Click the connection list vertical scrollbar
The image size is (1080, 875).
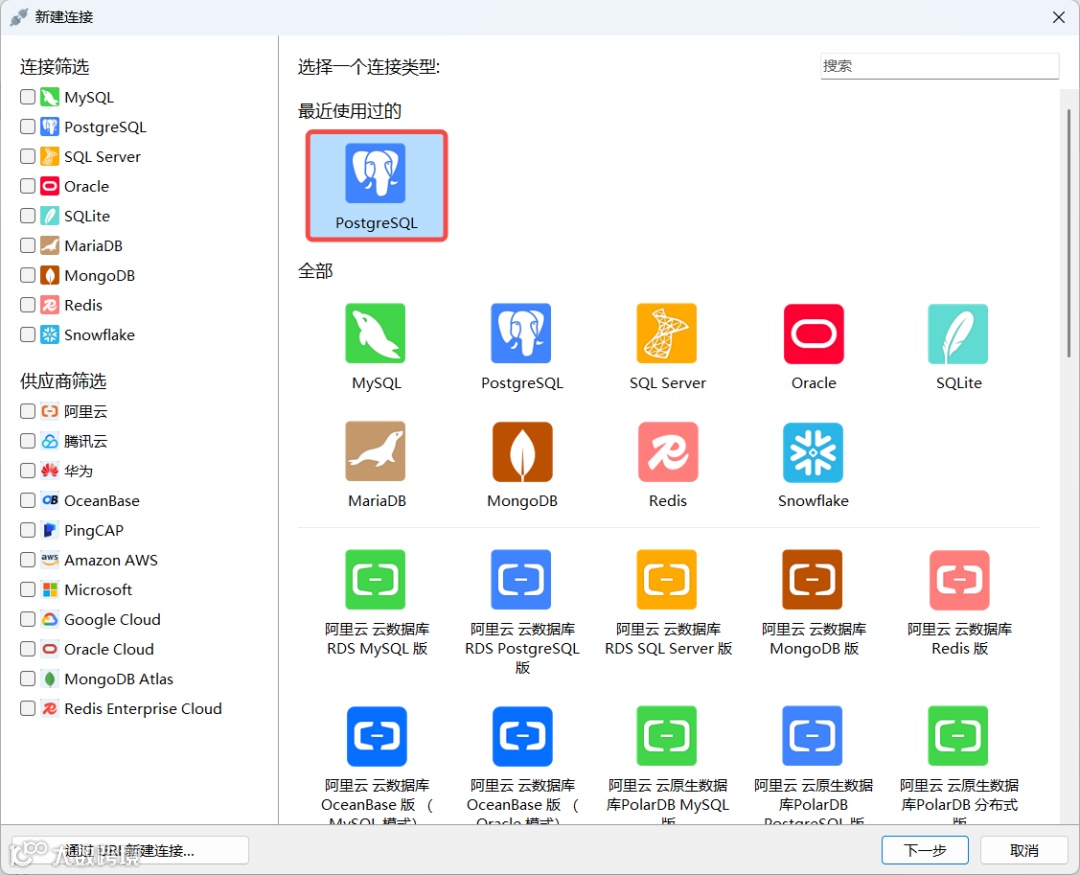tap(1069, 233)
